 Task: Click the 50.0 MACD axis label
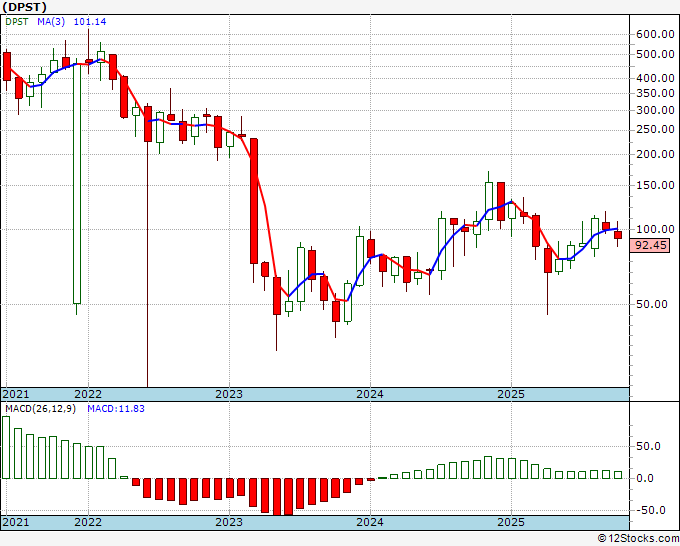pyautogui.click(x=649, y=447)
